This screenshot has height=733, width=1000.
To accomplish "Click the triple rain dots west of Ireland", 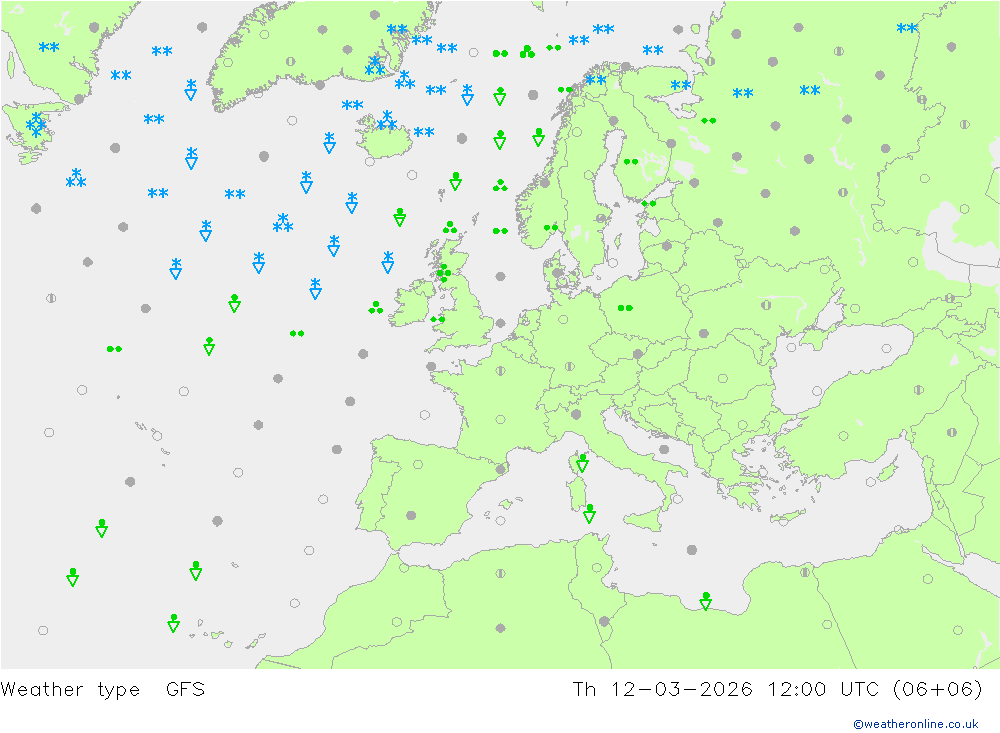I will [x=376, y=308].
